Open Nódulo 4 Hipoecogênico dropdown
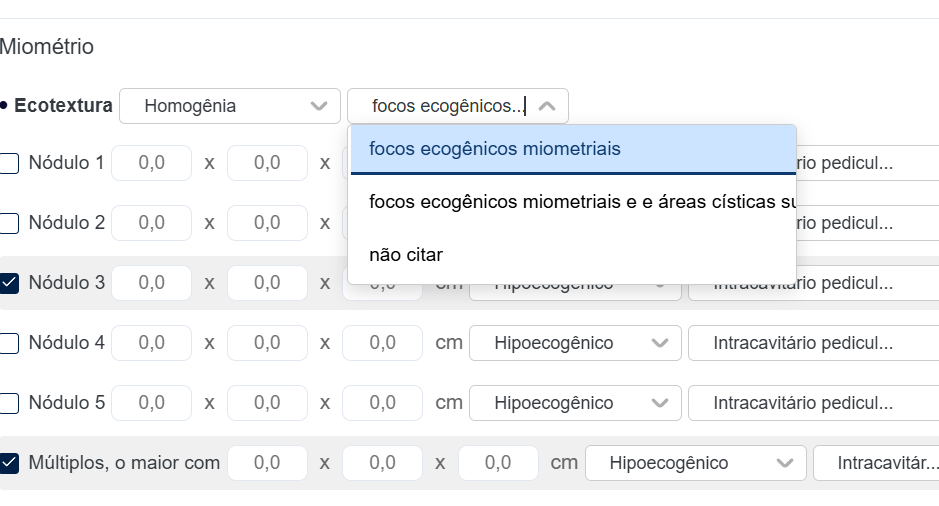This screenshot has width=939, height=506. click(575, 343)
